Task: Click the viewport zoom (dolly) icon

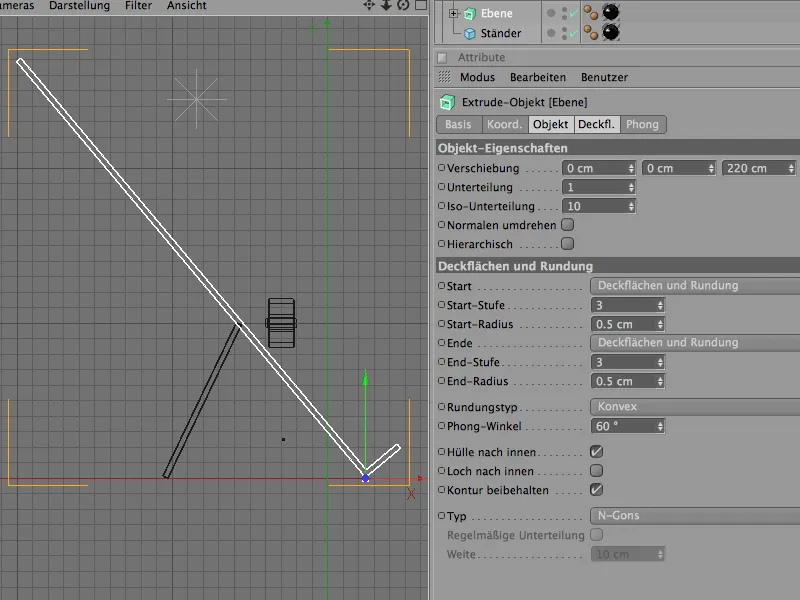Action: [386, 5]
